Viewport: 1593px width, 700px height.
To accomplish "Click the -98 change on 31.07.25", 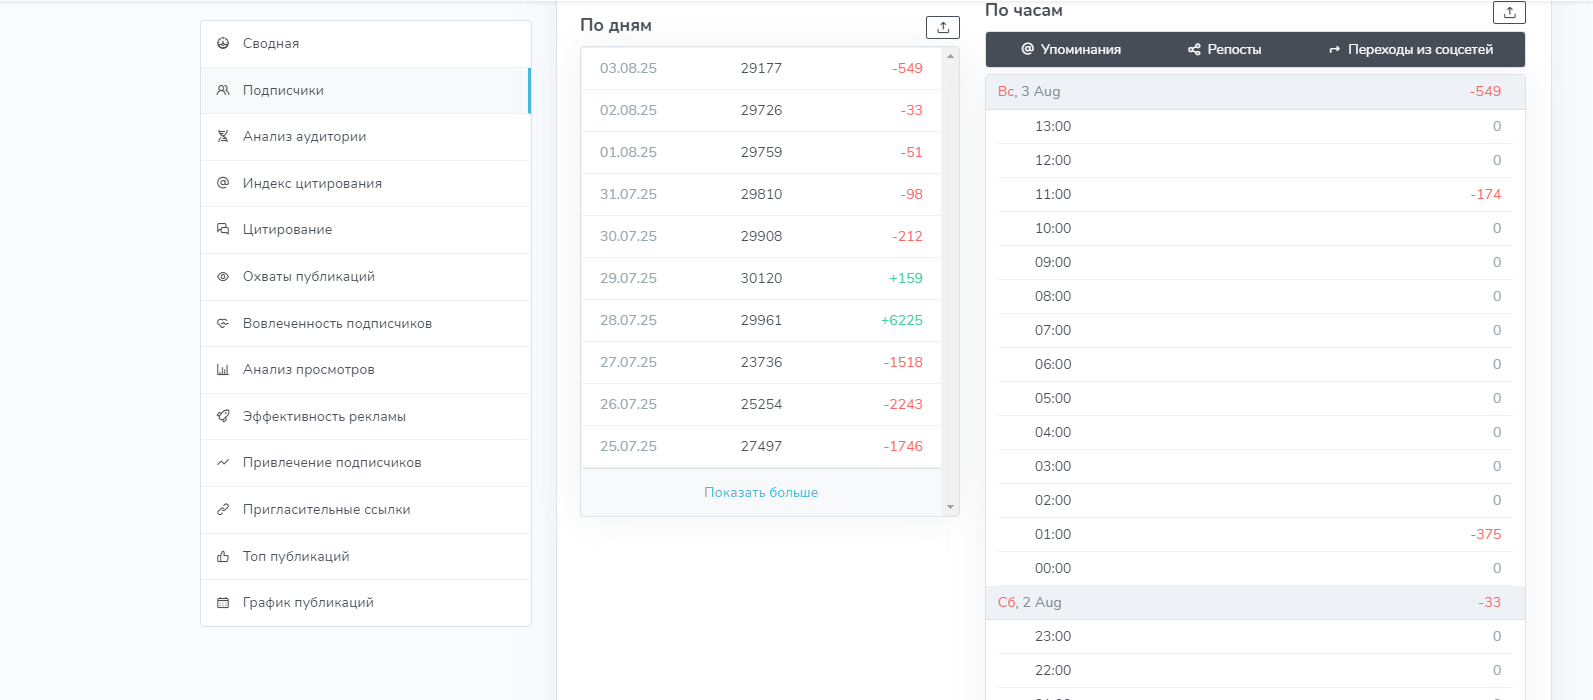I will tap(911, 194).
